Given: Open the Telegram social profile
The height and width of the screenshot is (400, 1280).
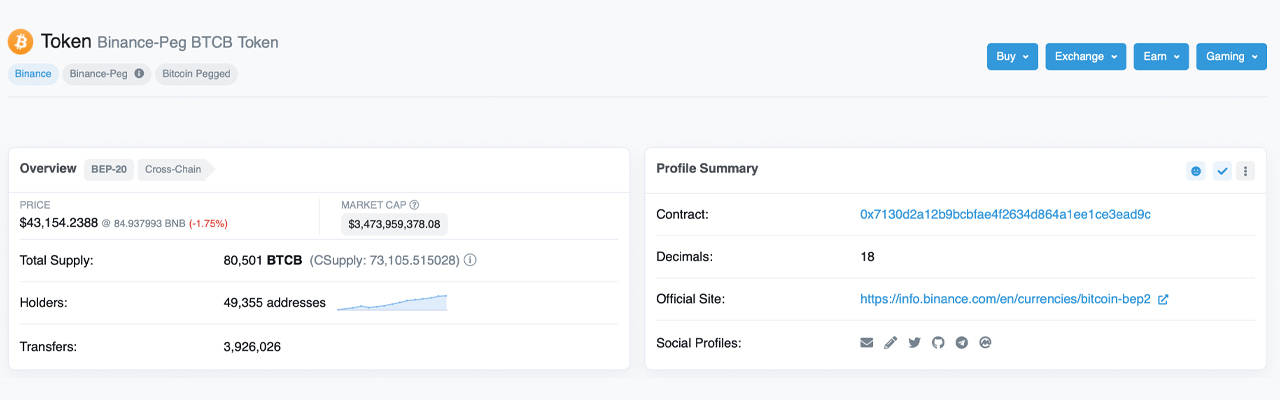Looking at the screenshot, I should click(962, 343).
